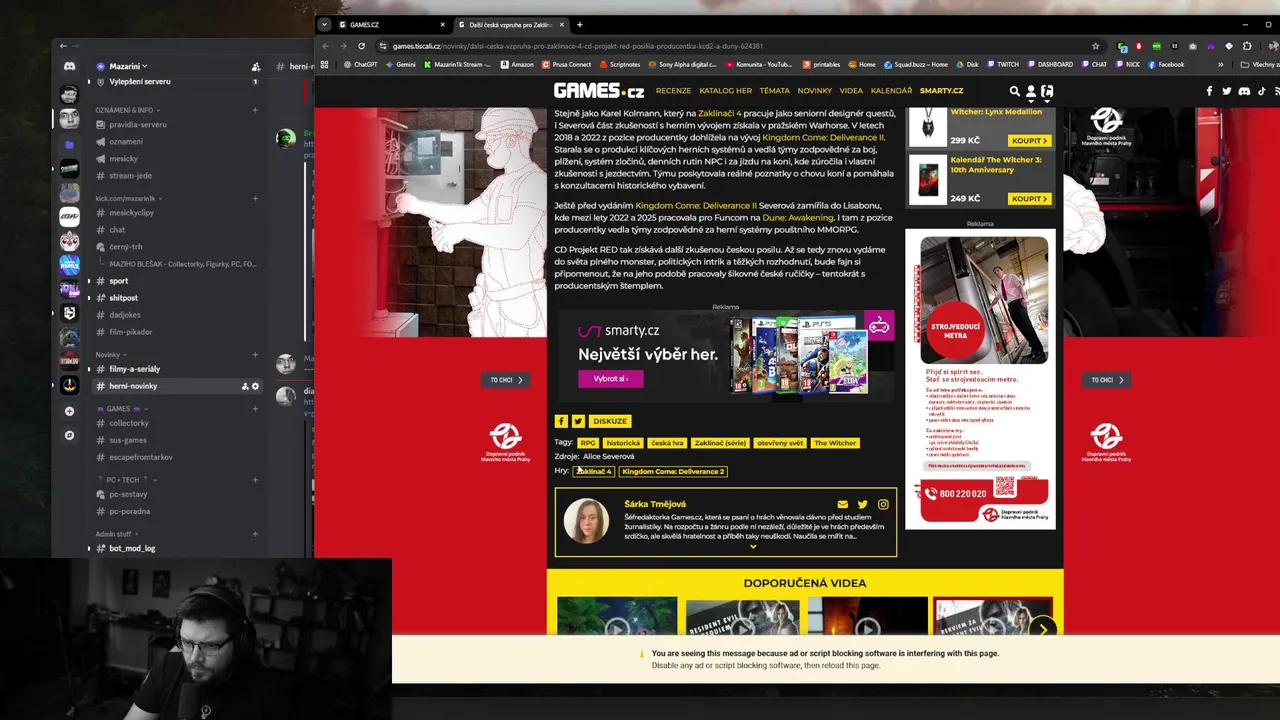Open KATALOG HER menu item

click(725, 91)
